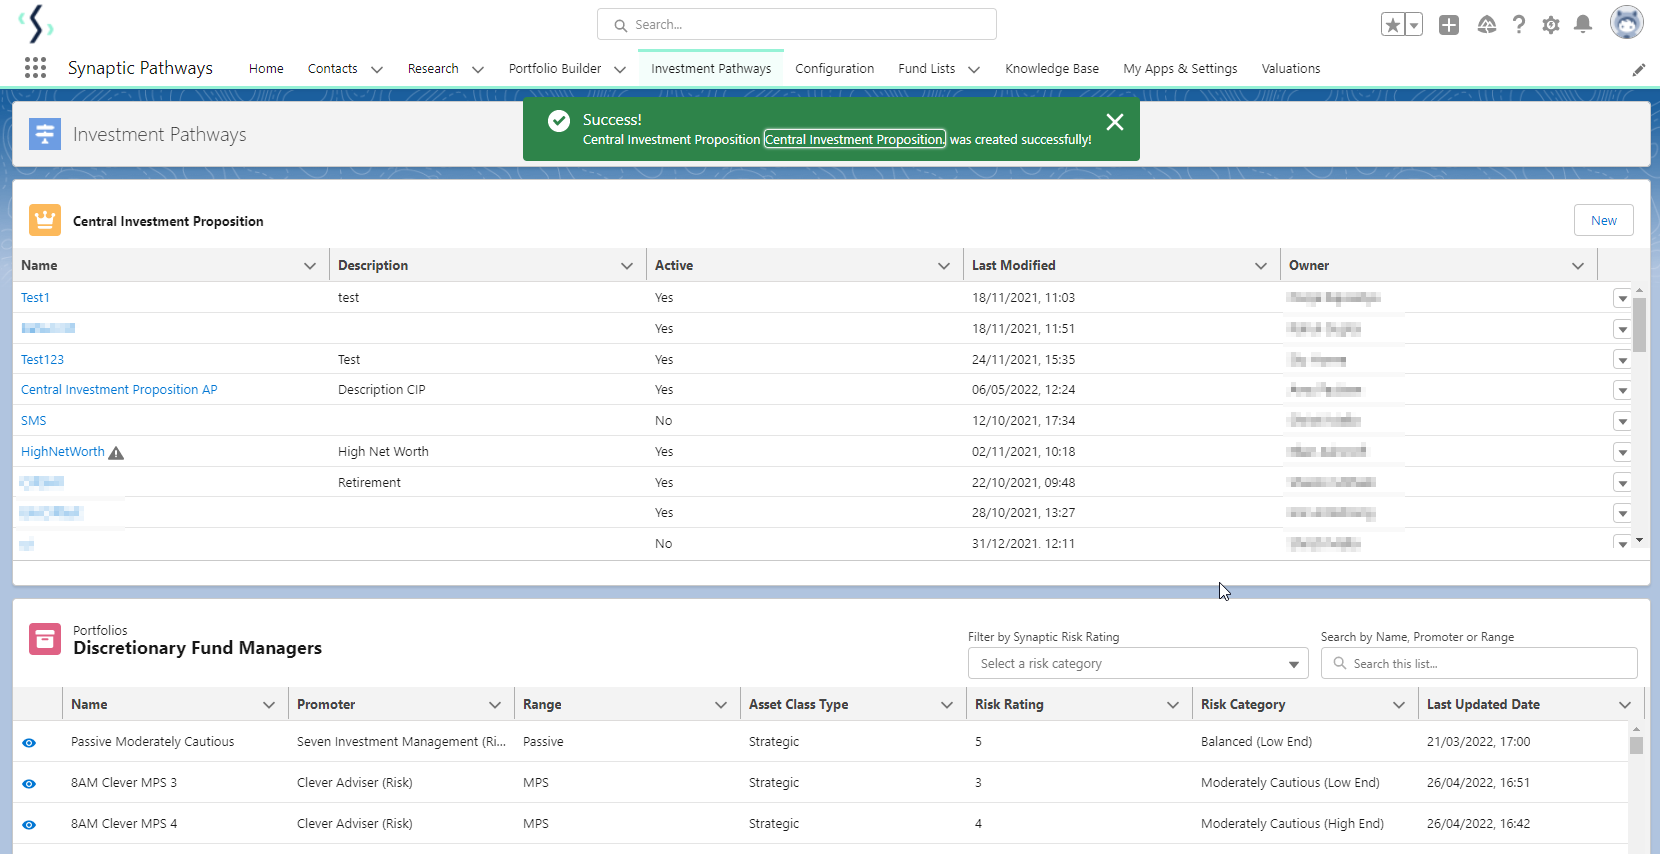1660x854 pixels.
Task: Toggle eye icon for 8AM Clever MPS 4
Action: [29, 824]
